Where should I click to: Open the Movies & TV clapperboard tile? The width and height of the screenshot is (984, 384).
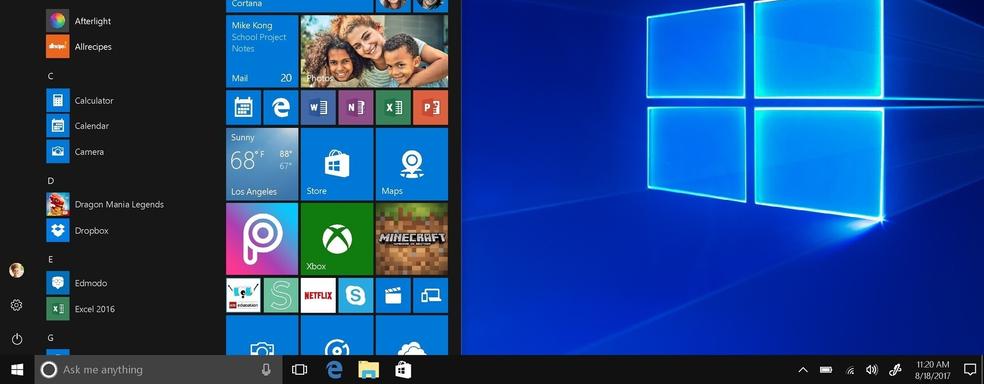click(393, 296)
